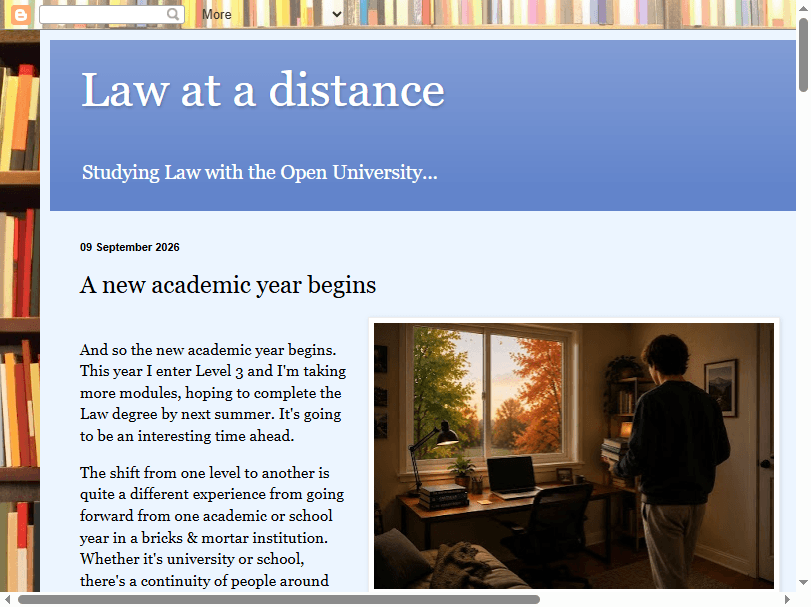Click 'Studying Law with the Open University...' subtitle
This screenshot has height=607, width=811.
(x=260, y=172)
